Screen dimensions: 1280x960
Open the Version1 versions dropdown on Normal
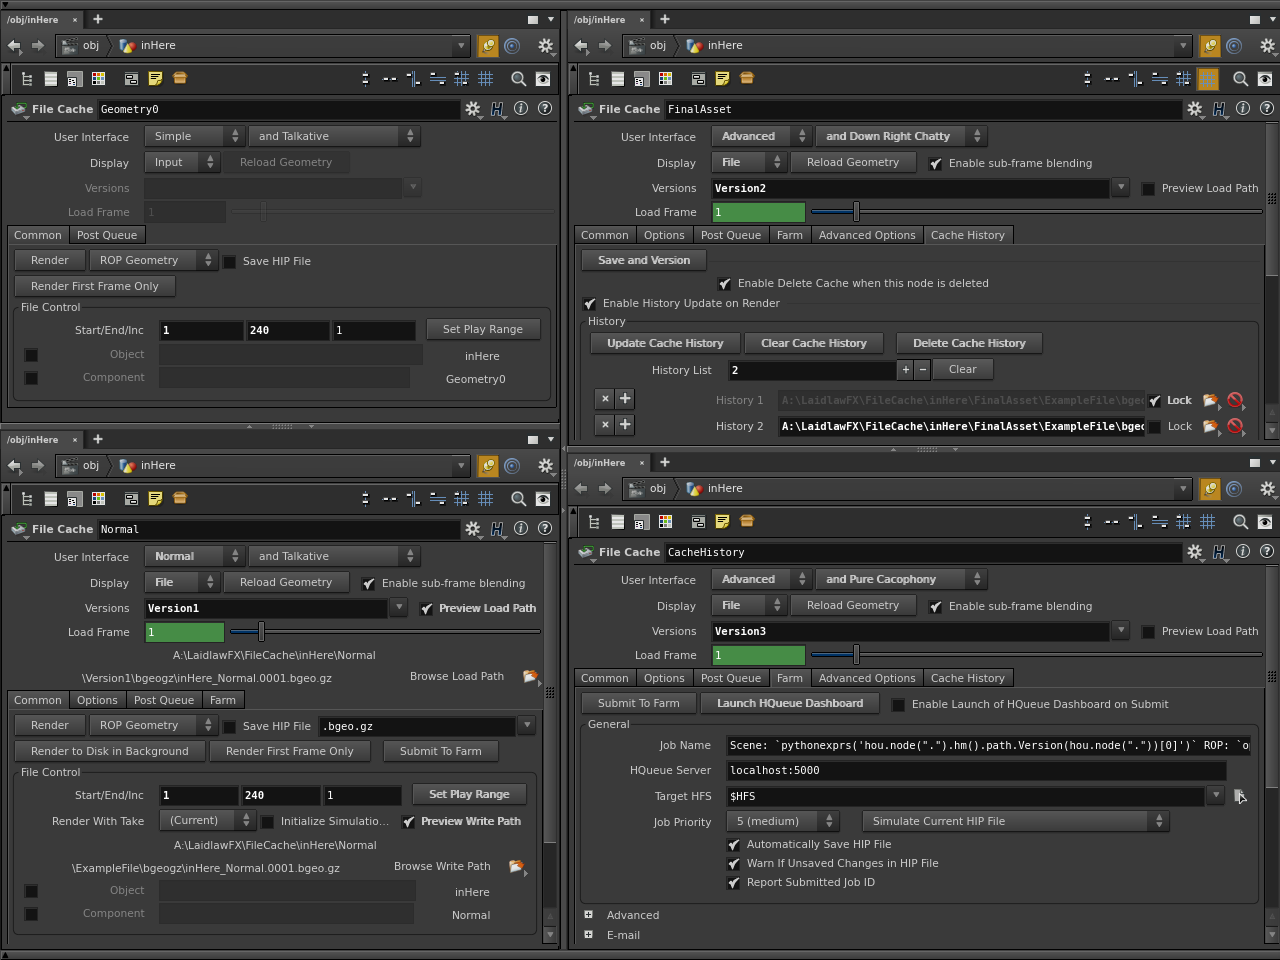point(399,608)
